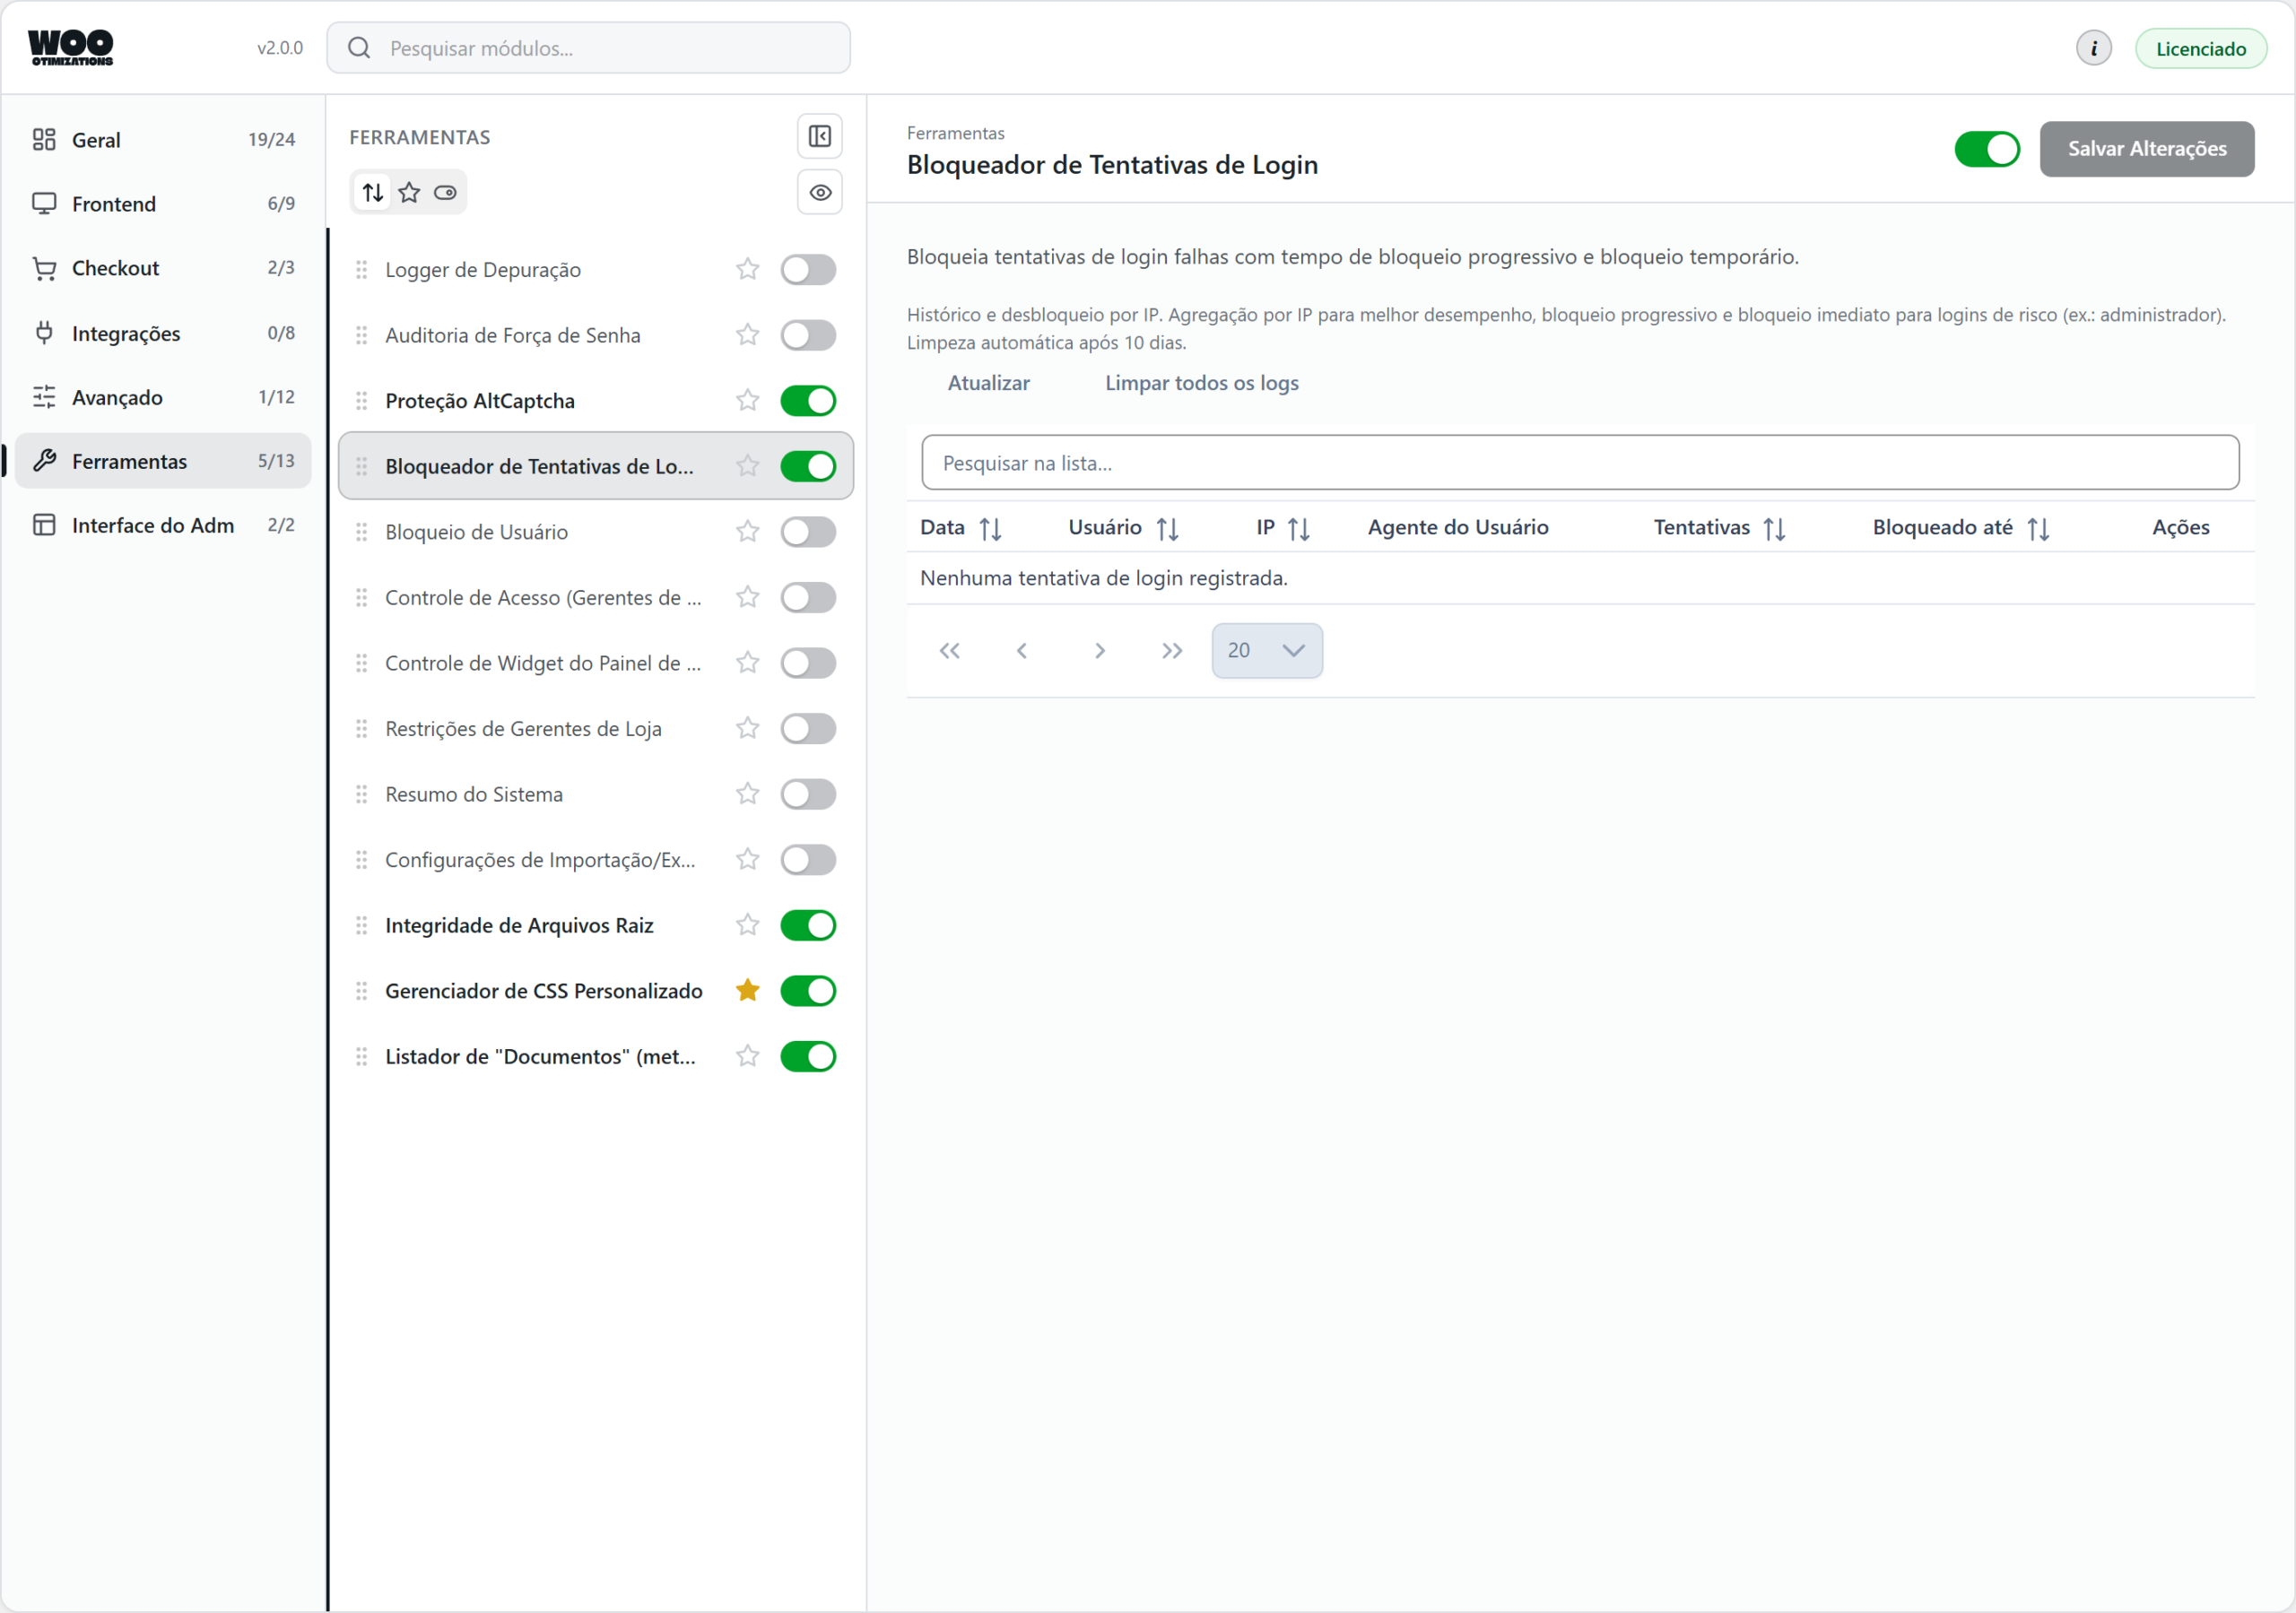Sort table by Usuário column
Viewport: 2296px width, 1613px height.
pyautogui.click(x=1167, y=528)
